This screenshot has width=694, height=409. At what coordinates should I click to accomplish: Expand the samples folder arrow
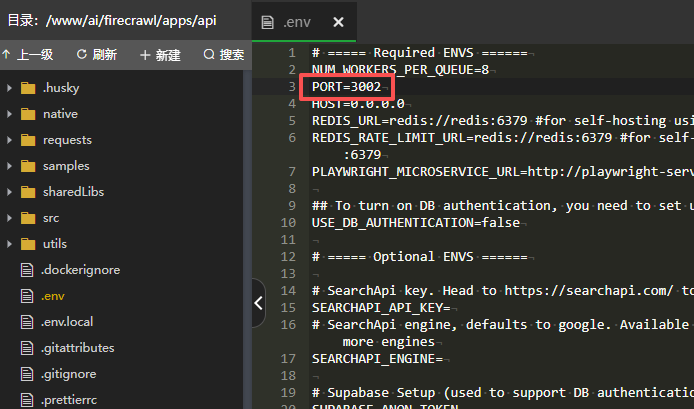click(x=9, y=166)
